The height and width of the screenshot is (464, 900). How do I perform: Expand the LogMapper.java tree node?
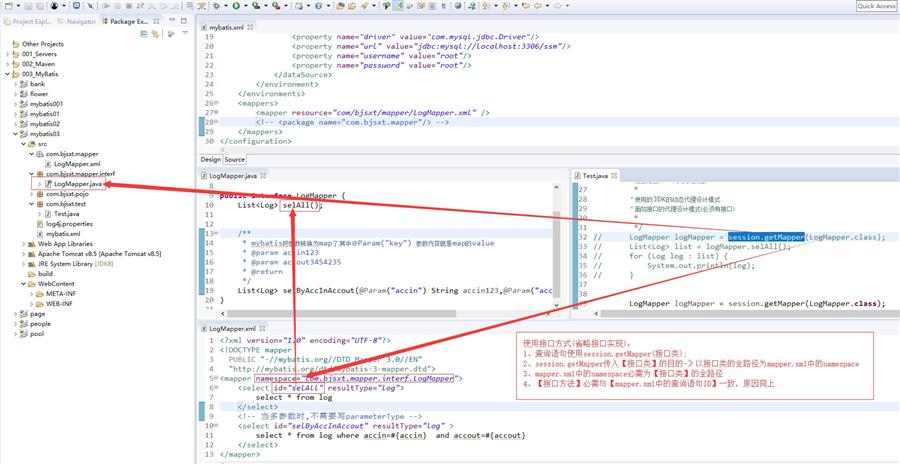(x=39, y=184)
